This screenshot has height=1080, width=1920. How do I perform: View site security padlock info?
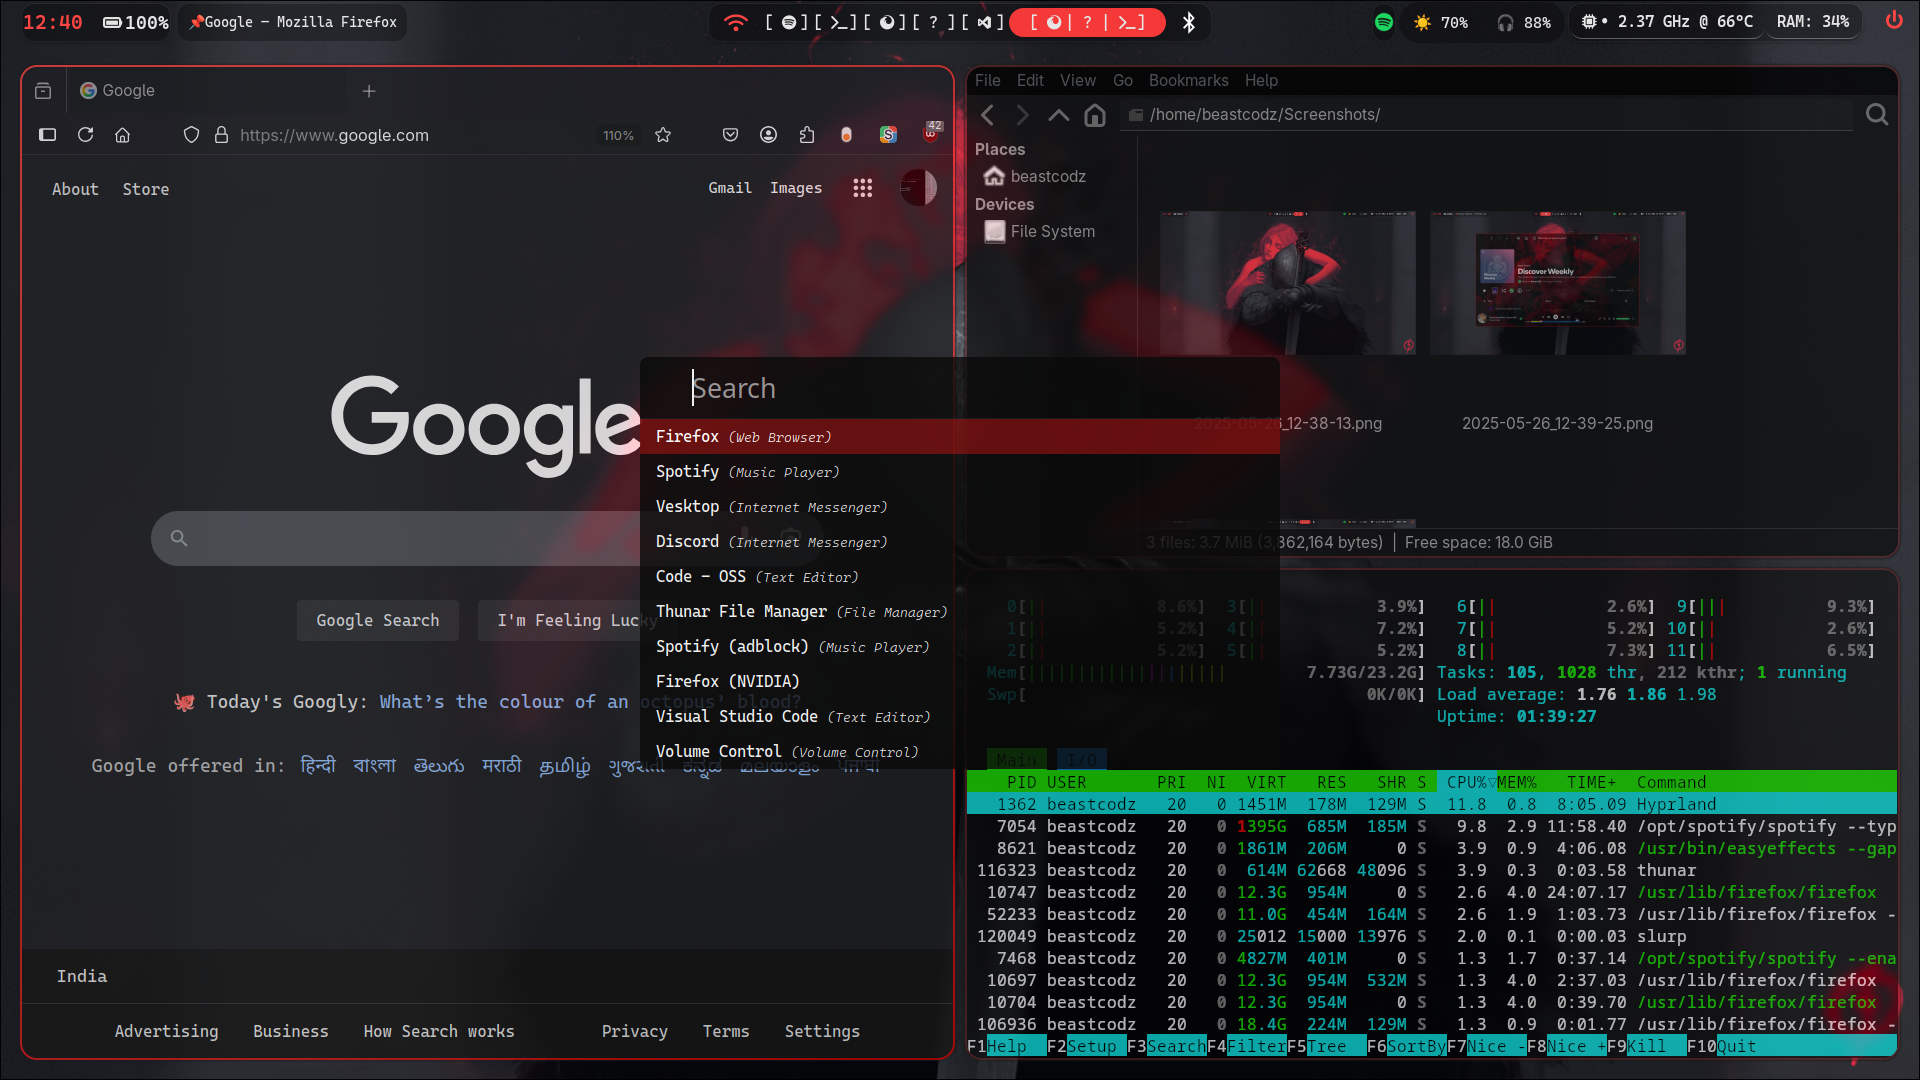pos(221,135)
